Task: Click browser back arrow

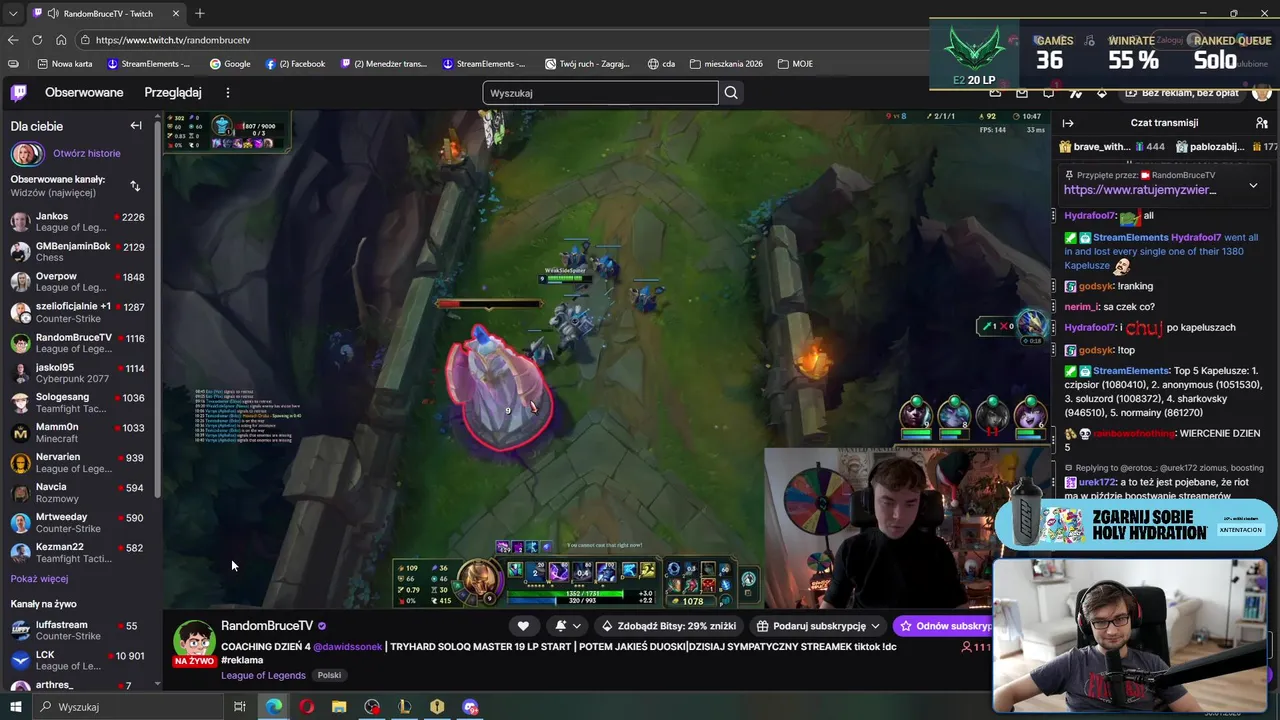Action: coord(13,40)
